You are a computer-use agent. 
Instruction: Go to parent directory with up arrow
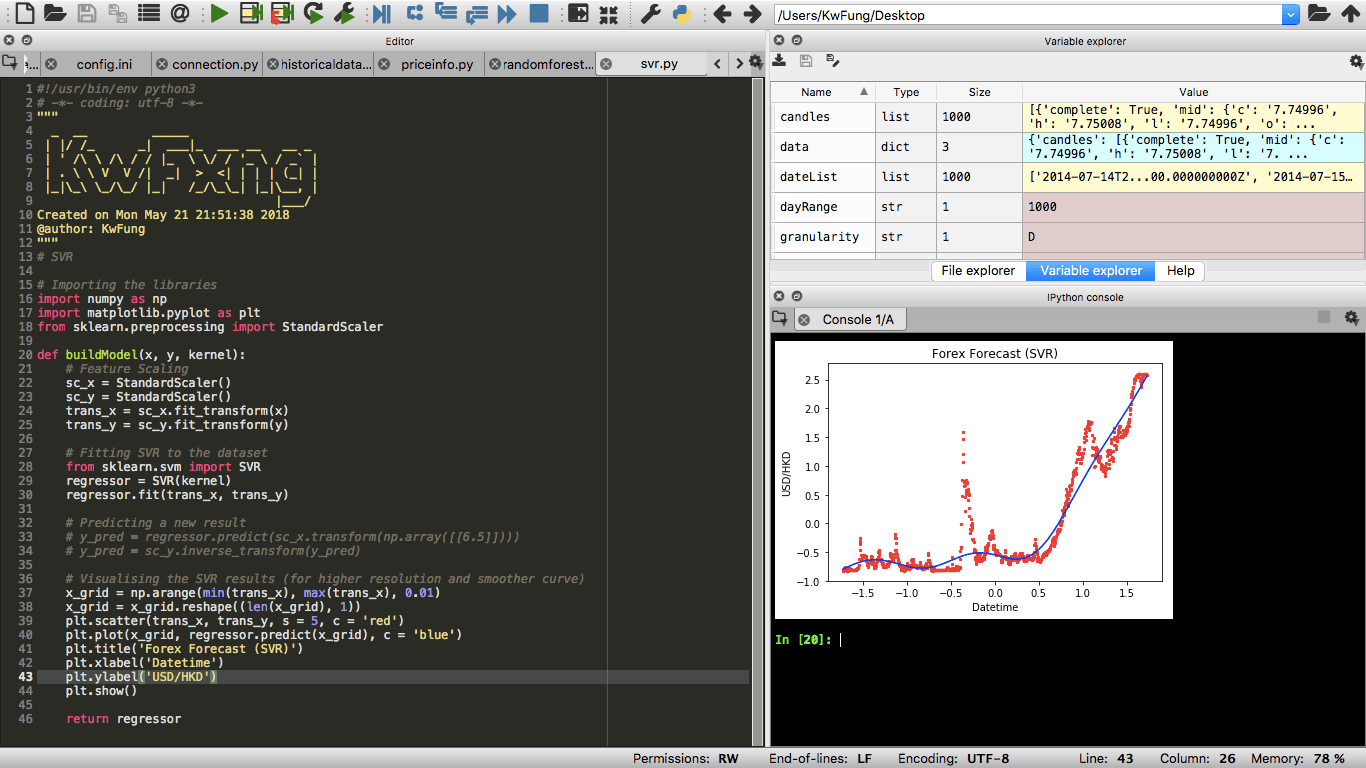1351,14
